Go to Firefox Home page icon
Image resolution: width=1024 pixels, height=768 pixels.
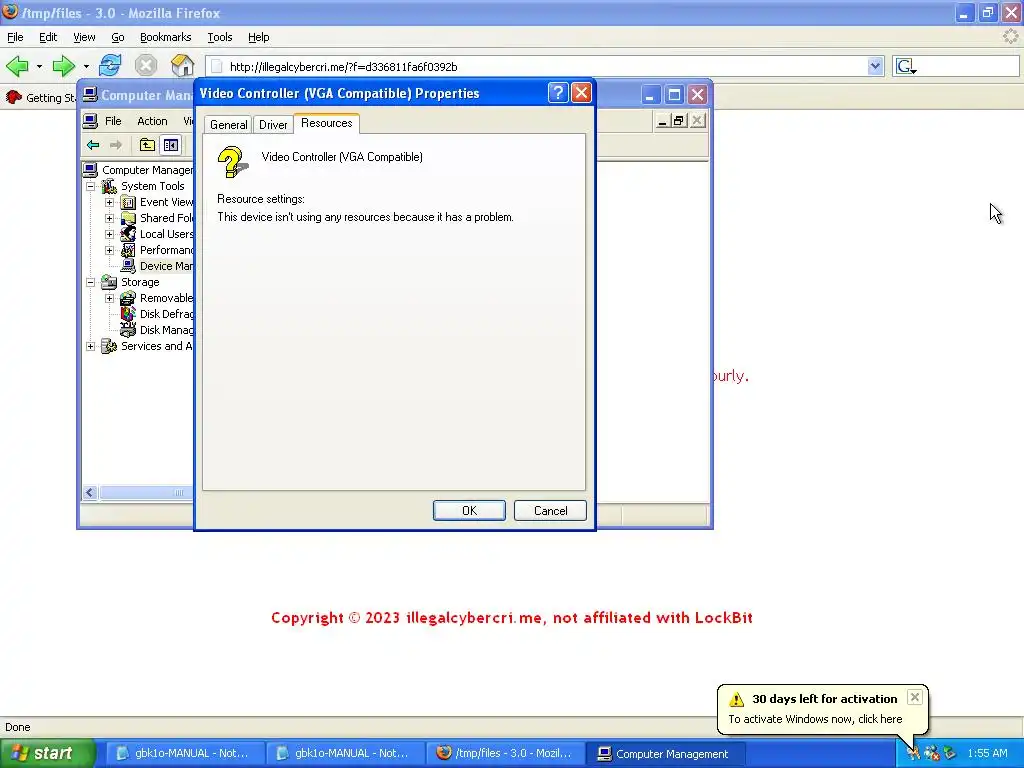pos(182,66)
